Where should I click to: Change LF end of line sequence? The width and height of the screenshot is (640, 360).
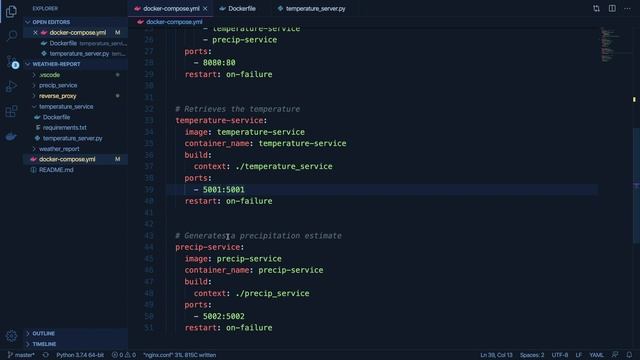click(x=578, y=355)
